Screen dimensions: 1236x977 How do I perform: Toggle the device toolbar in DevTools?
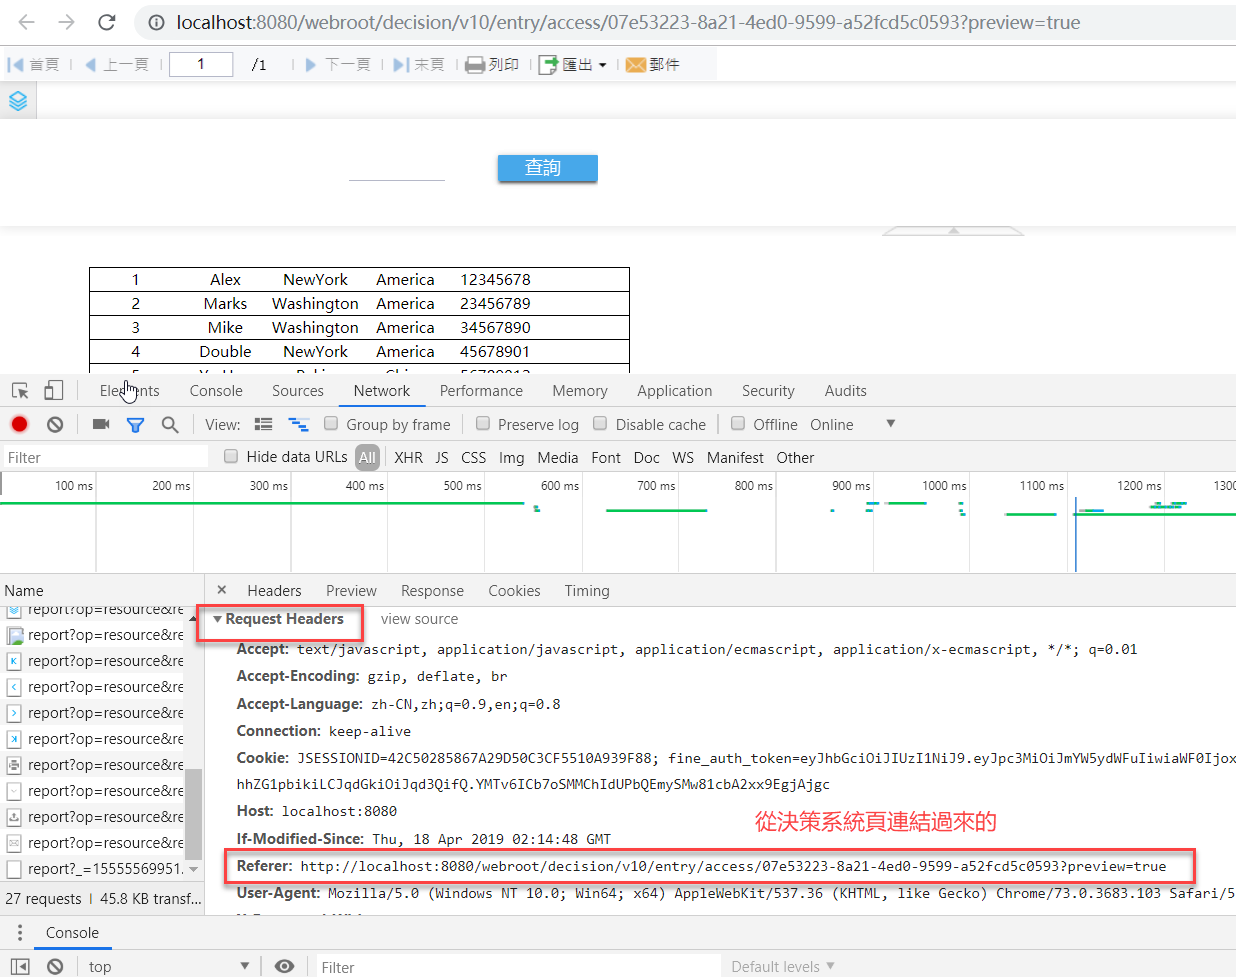click(54, 390)
